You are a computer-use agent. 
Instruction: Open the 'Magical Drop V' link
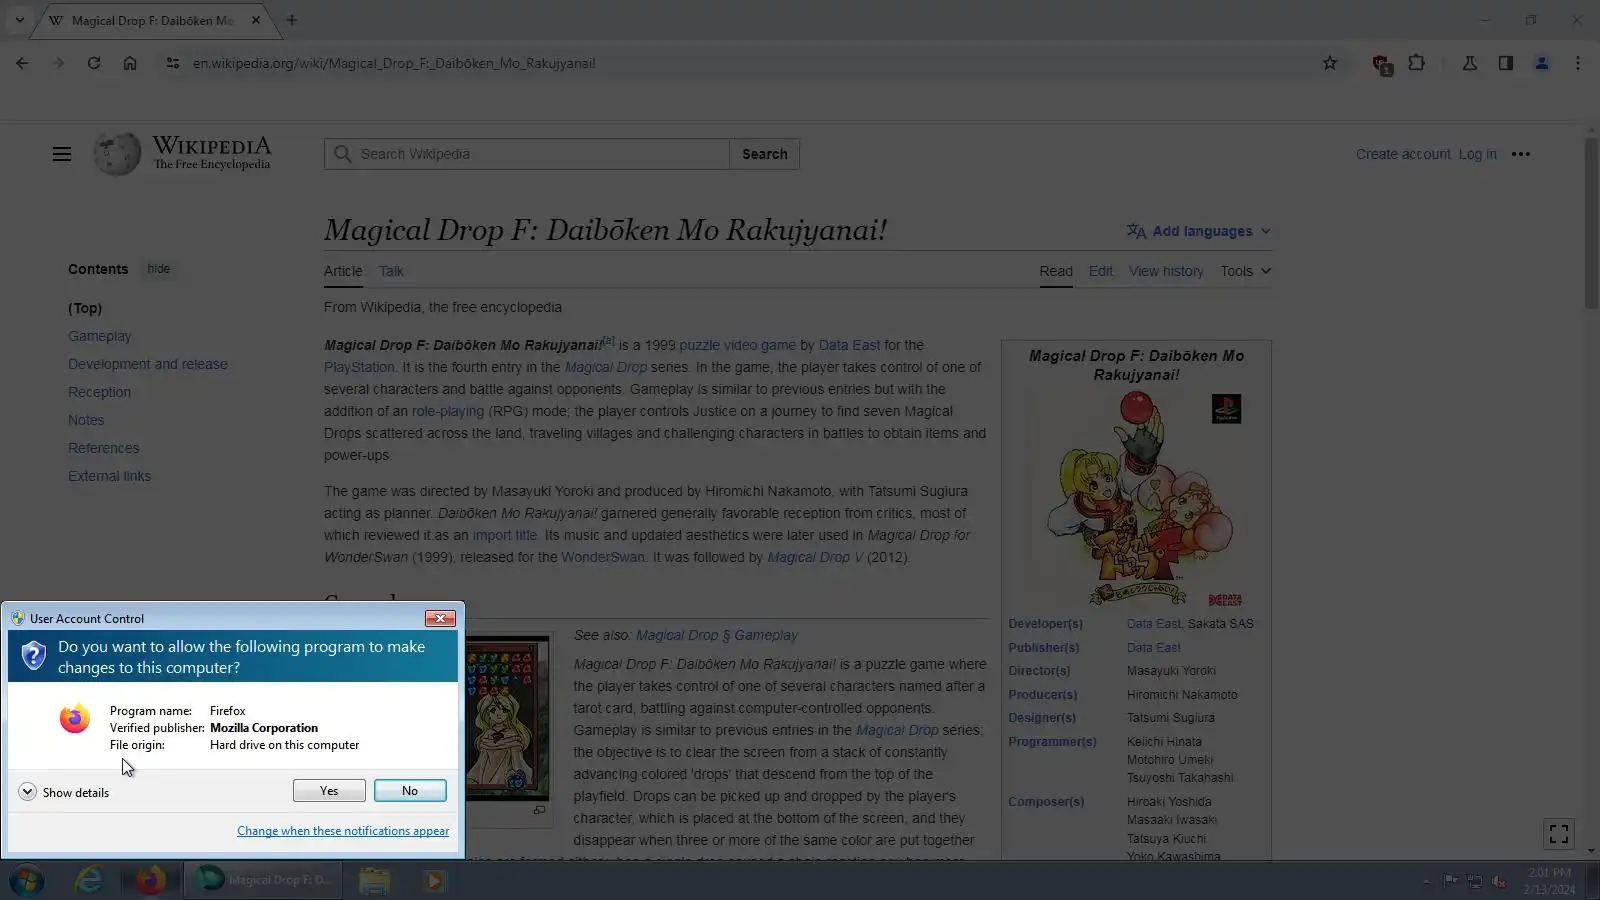click(815, 557)
